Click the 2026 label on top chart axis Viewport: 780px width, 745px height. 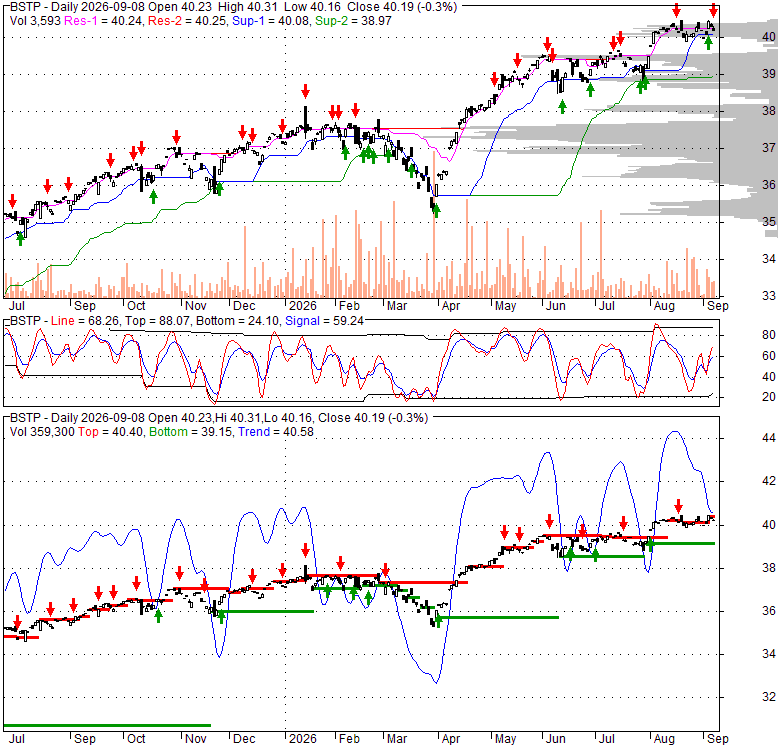click(302, 305)
